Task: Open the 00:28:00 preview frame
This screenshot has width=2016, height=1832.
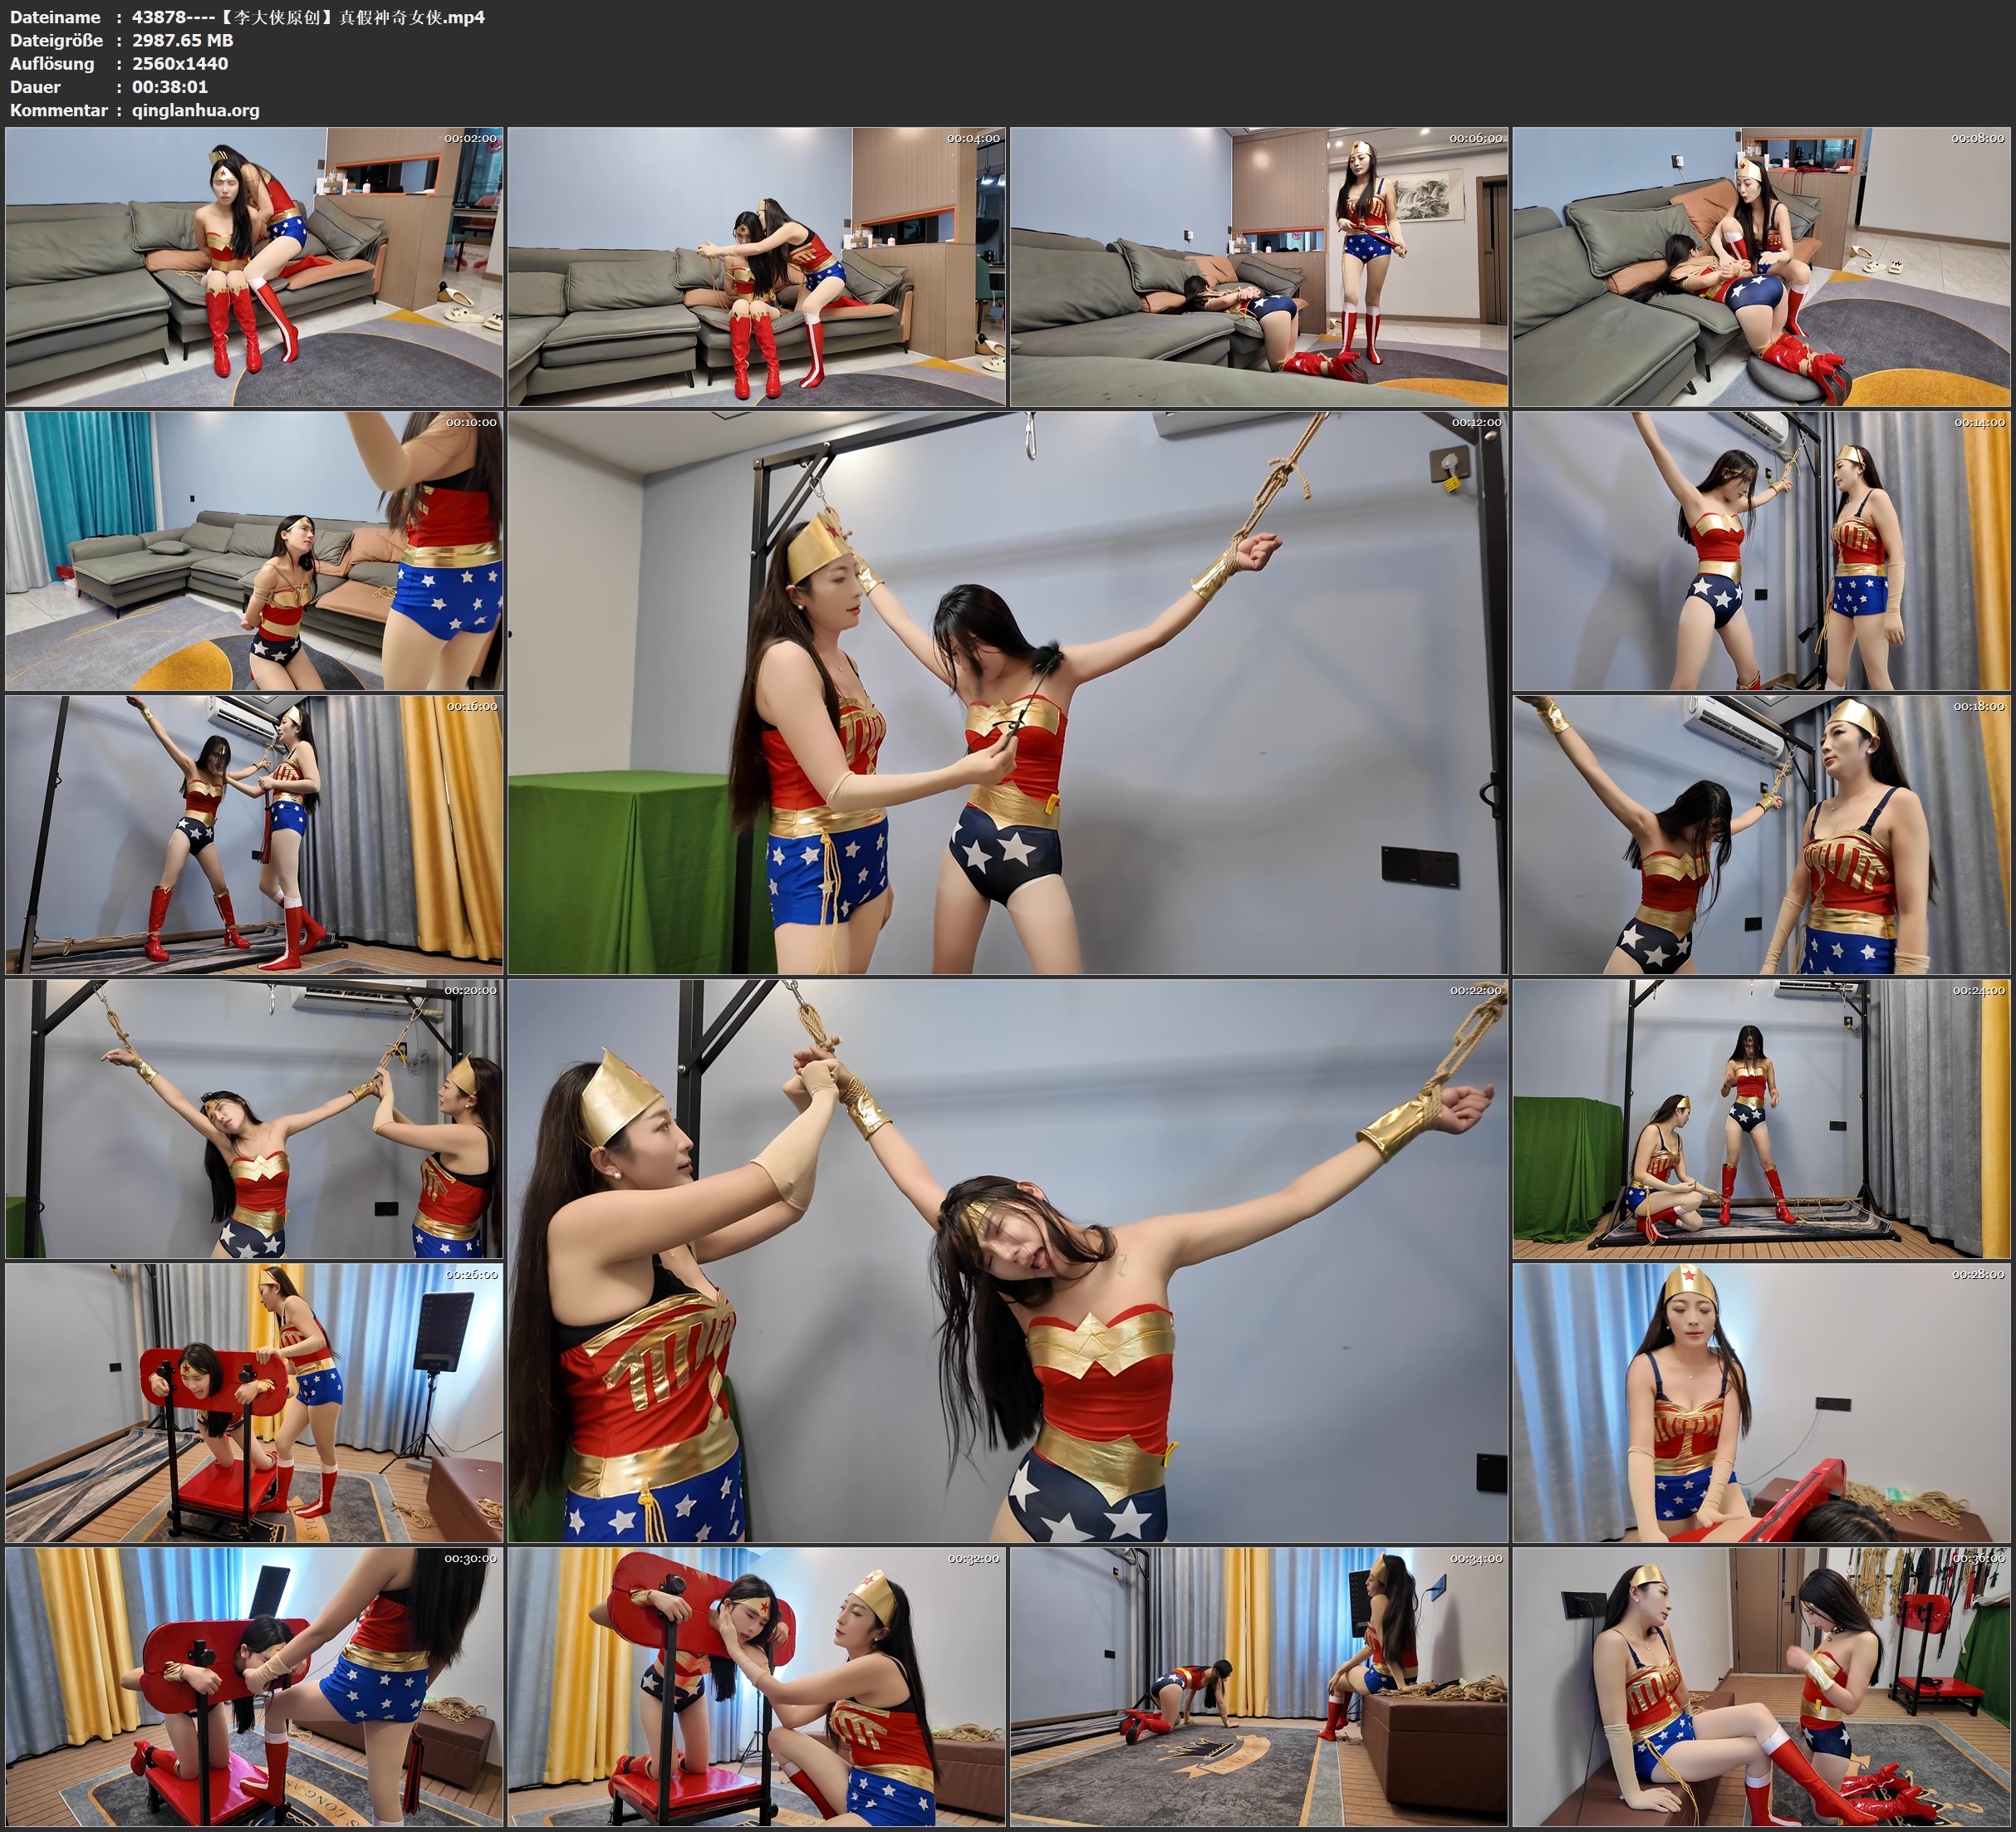Action: 1761,1402
